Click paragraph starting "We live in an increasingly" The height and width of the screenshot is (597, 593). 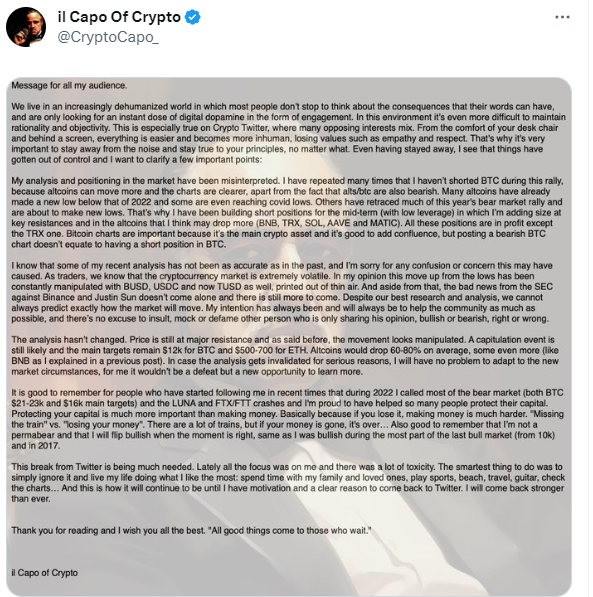[x=288, y=133]
